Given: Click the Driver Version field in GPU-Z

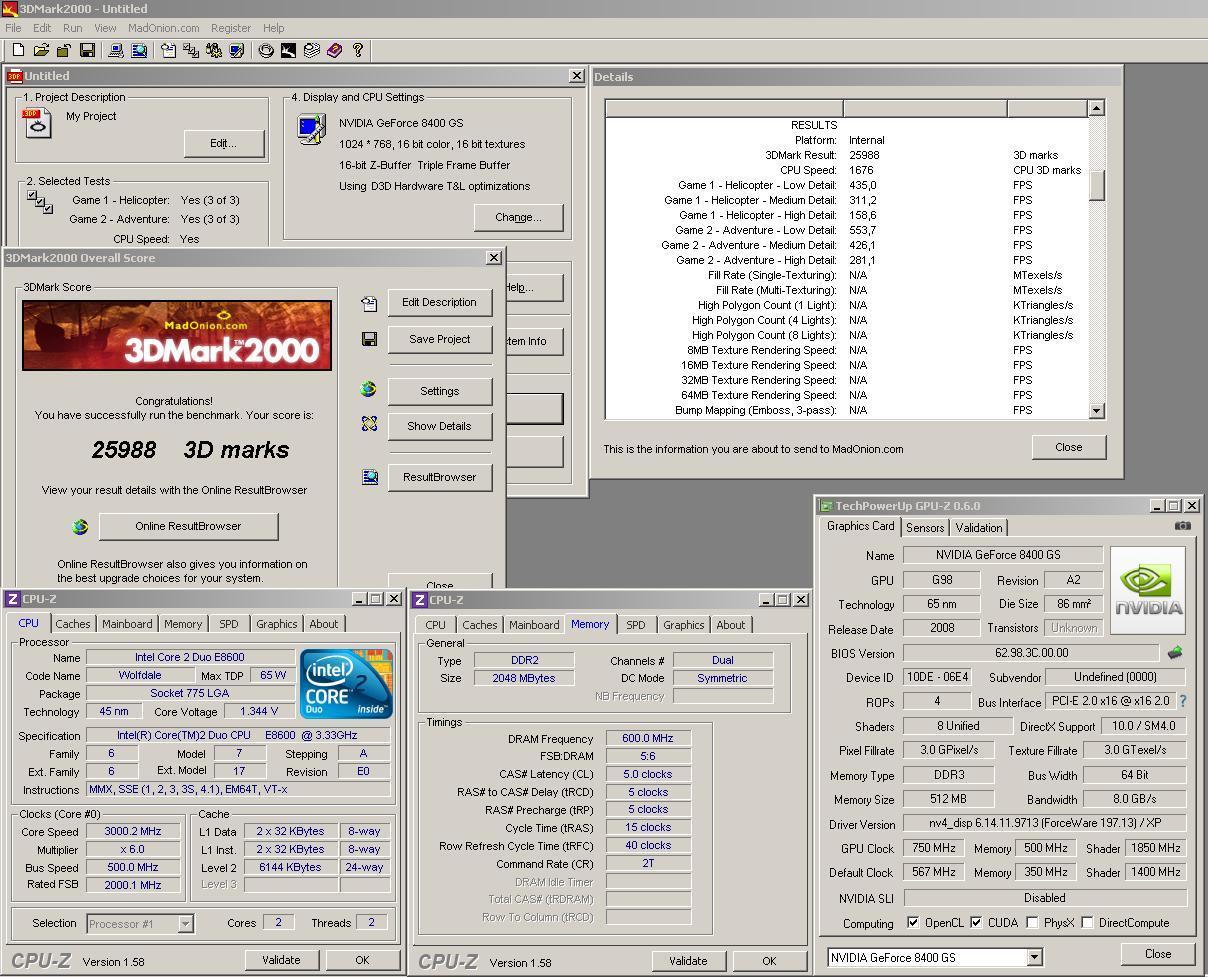Looking at the screenshot, I should click(x=1044, y=823).
